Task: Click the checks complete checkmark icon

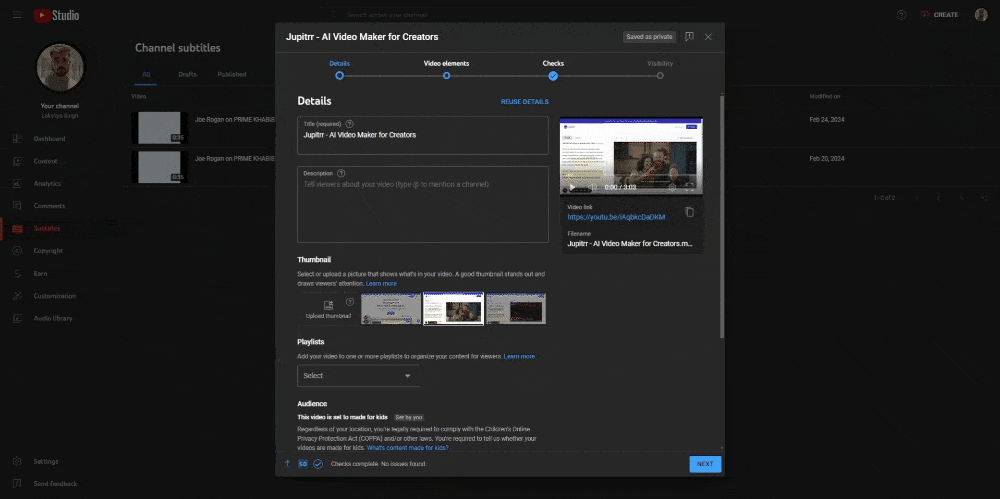Action: pos(318,464)
